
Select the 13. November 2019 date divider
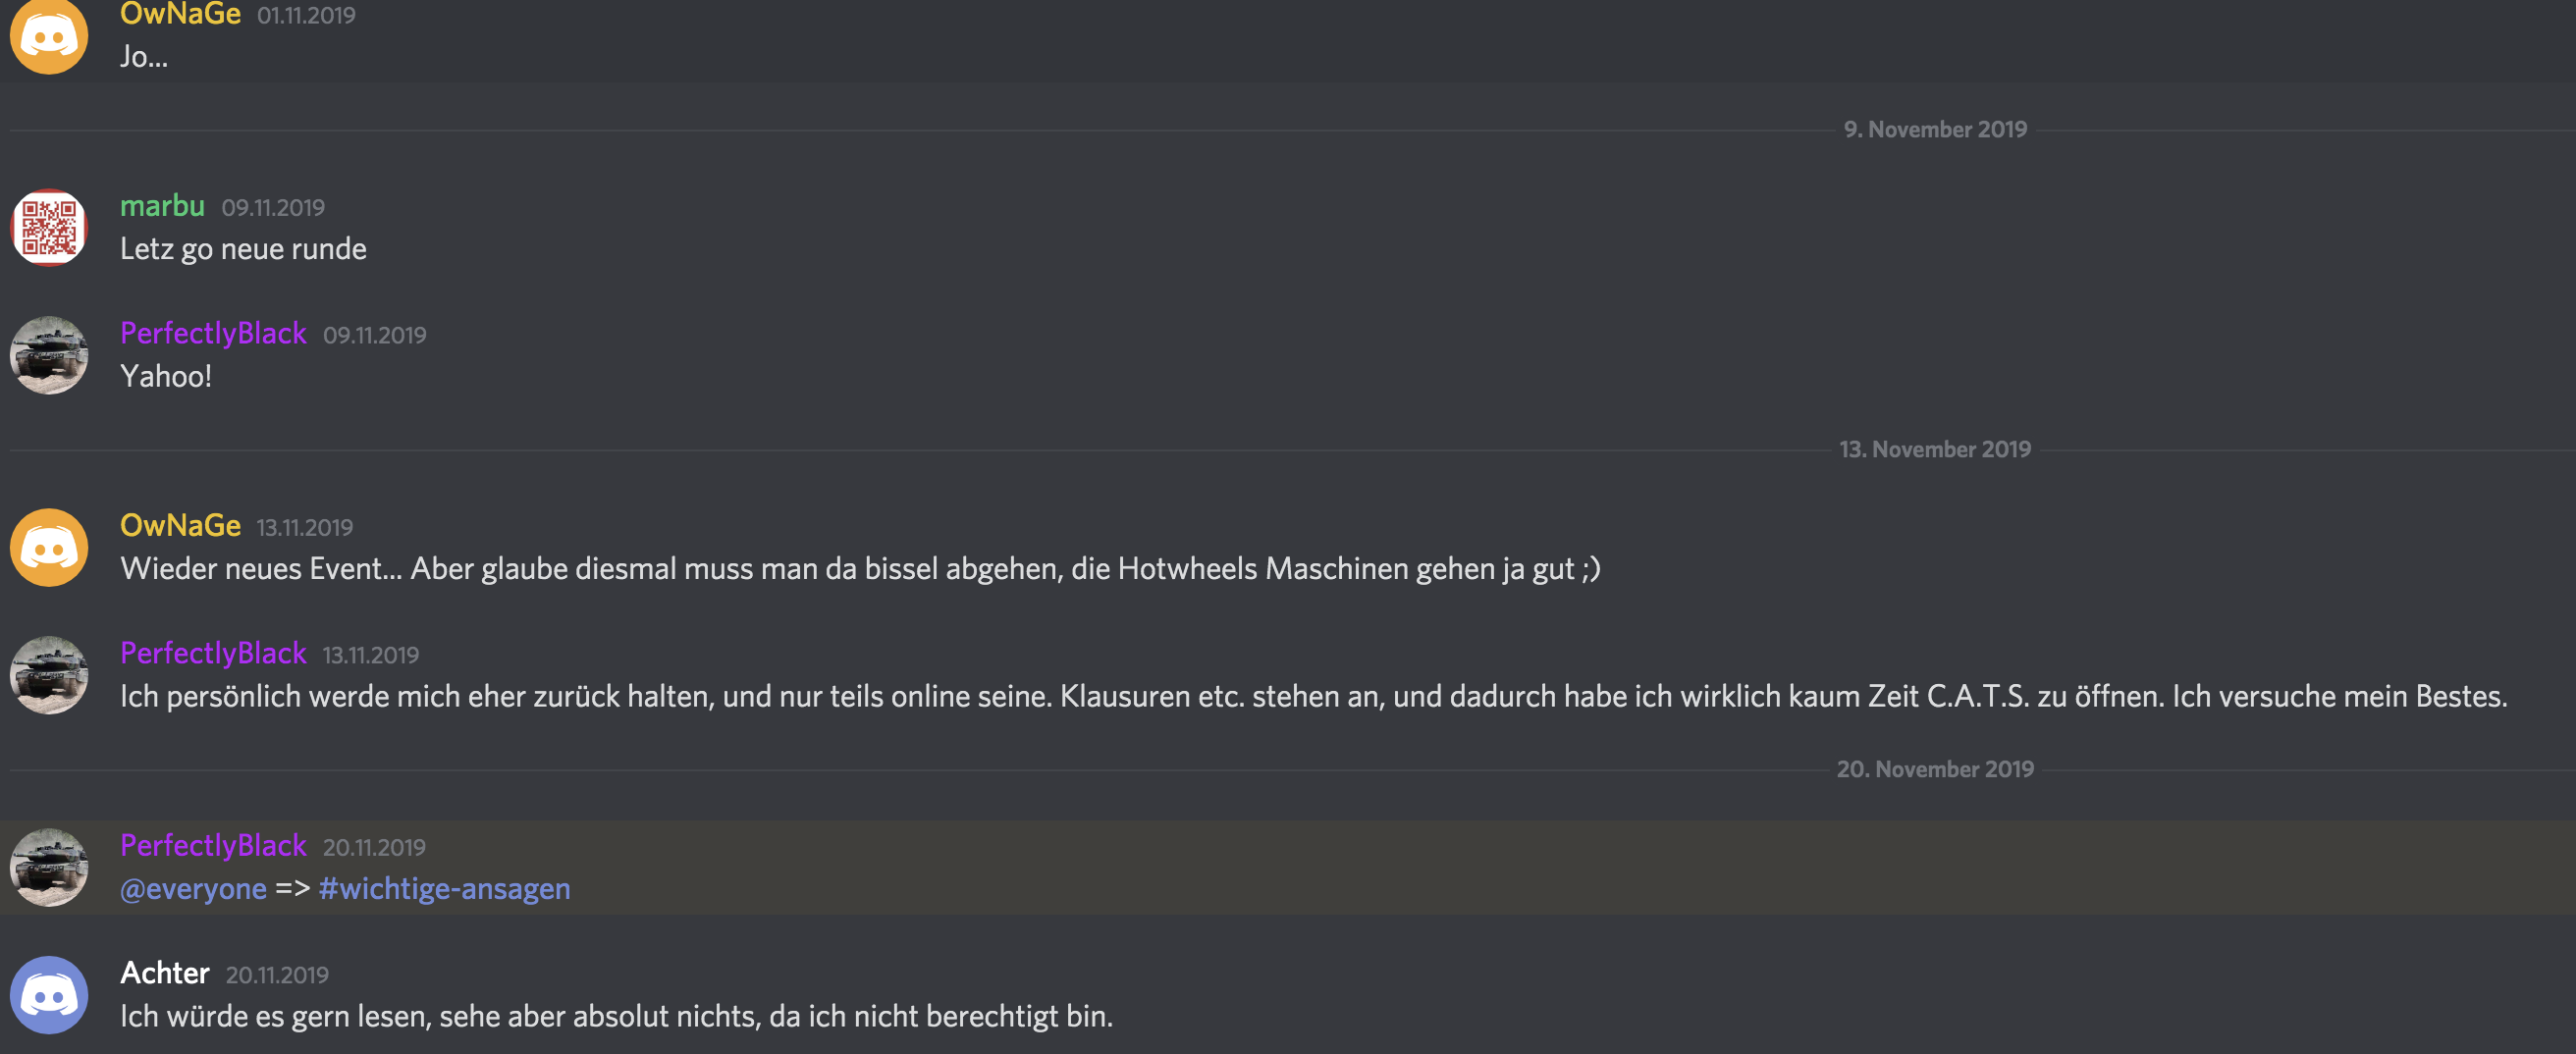click(x=1935, y=449)
